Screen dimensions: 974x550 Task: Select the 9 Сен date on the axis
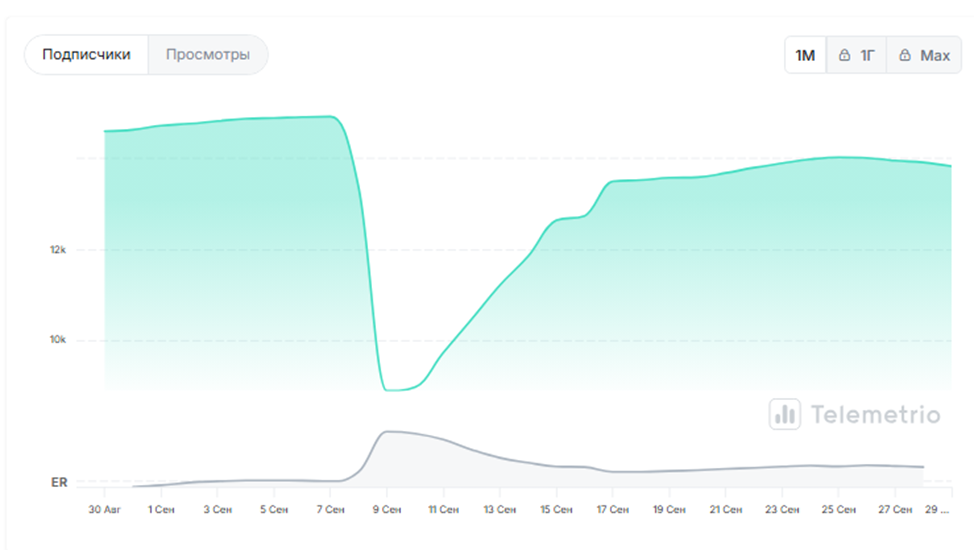click(x=387, y=509)
